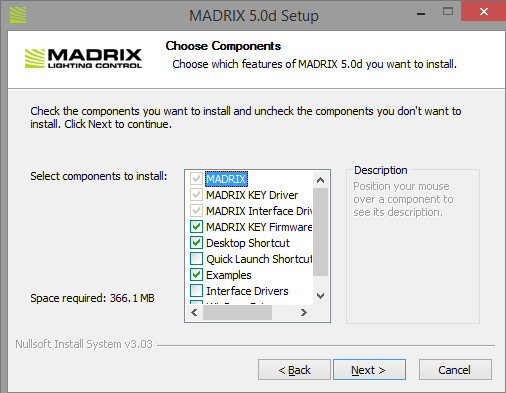This screenshot has height=393, width=506.
Task: Enable the Interface Drivers checkbox
Action: (x=196, y=290)
